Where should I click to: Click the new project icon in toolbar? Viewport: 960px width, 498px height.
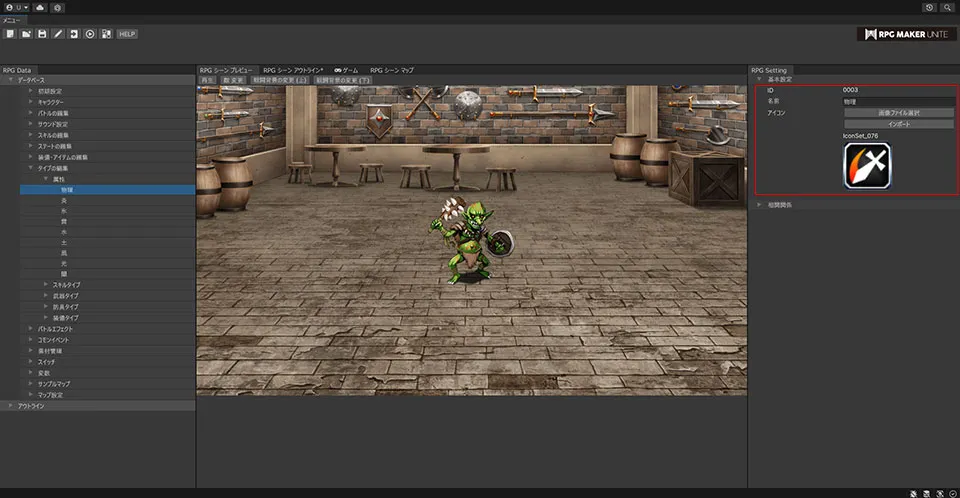9,34
